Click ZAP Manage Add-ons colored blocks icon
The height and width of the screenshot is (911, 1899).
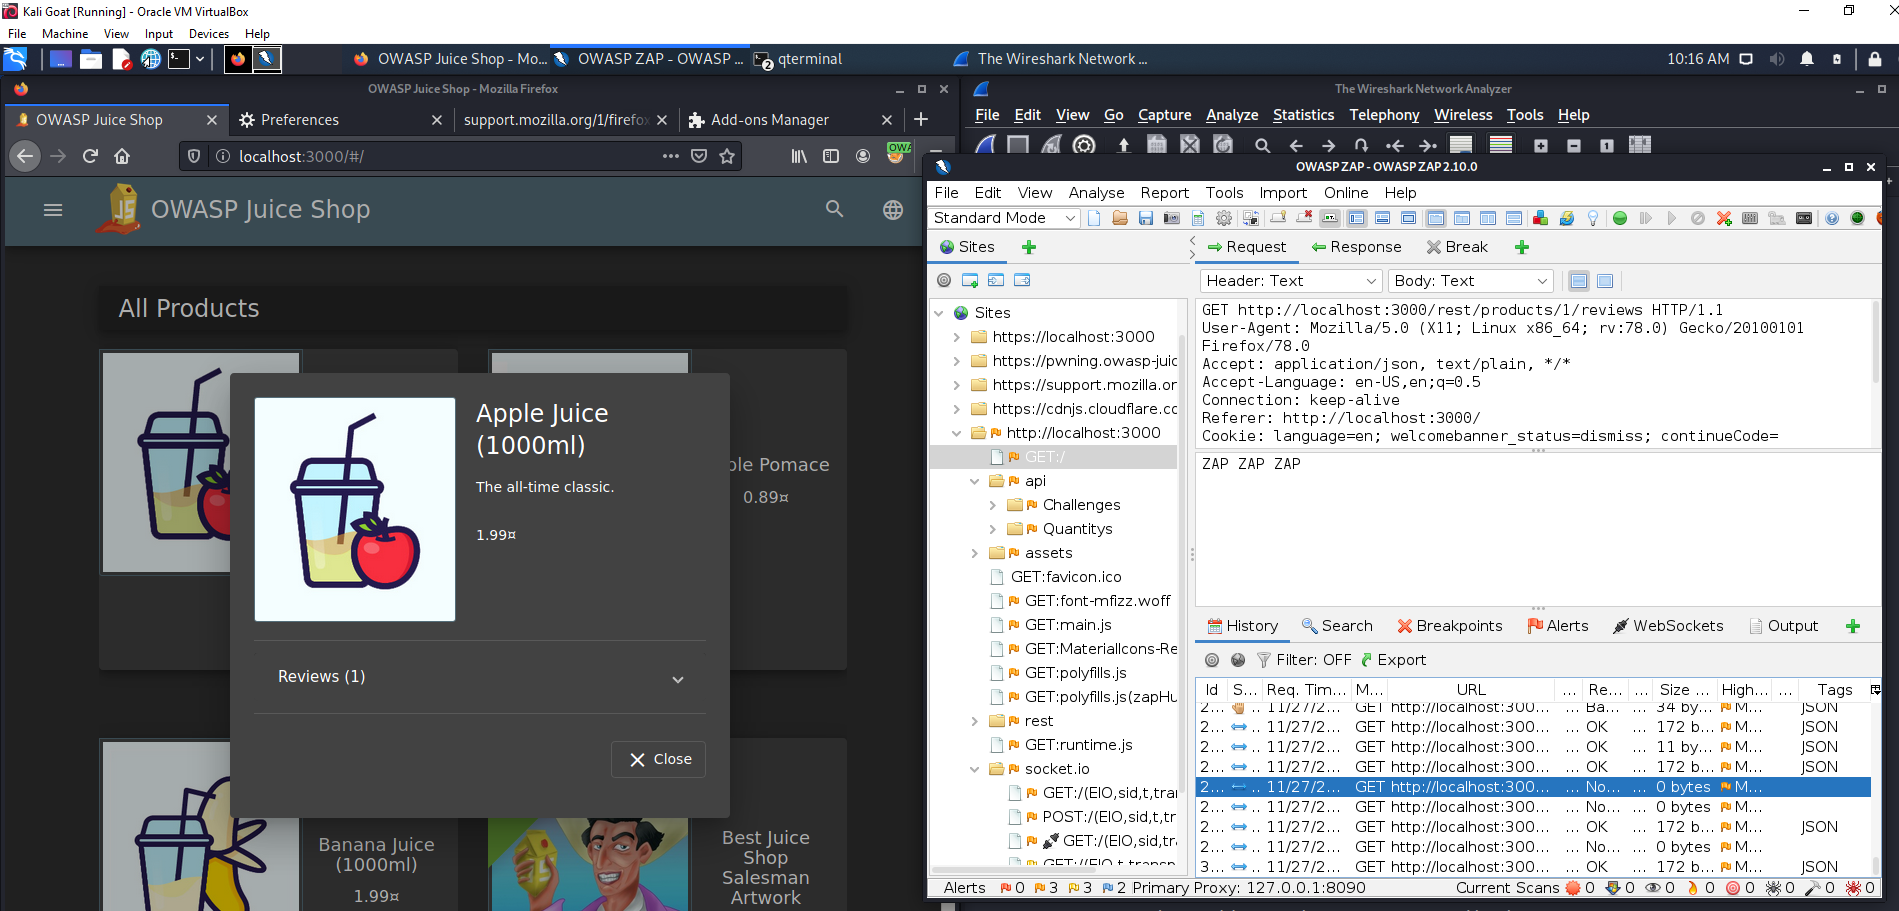click(1540, 218)
